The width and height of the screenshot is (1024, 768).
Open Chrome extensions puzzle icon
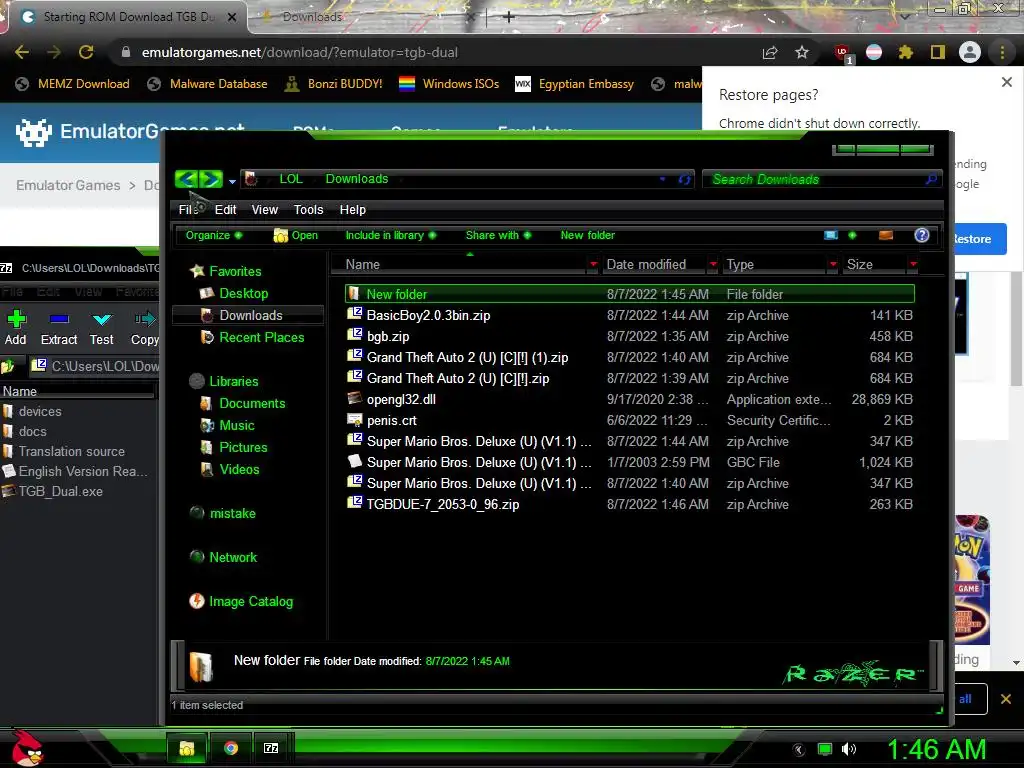pyautogui.click(x=906, y=52)
